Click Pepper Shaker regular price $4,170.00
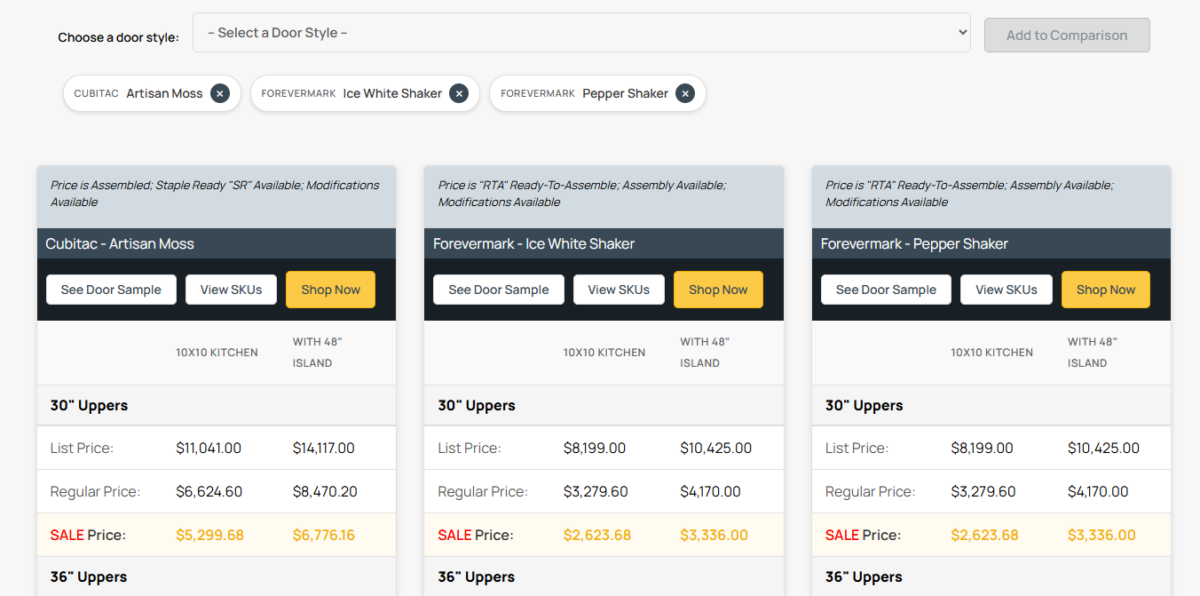Viewport: 1200px width, 596px height. click(1098, 492)
